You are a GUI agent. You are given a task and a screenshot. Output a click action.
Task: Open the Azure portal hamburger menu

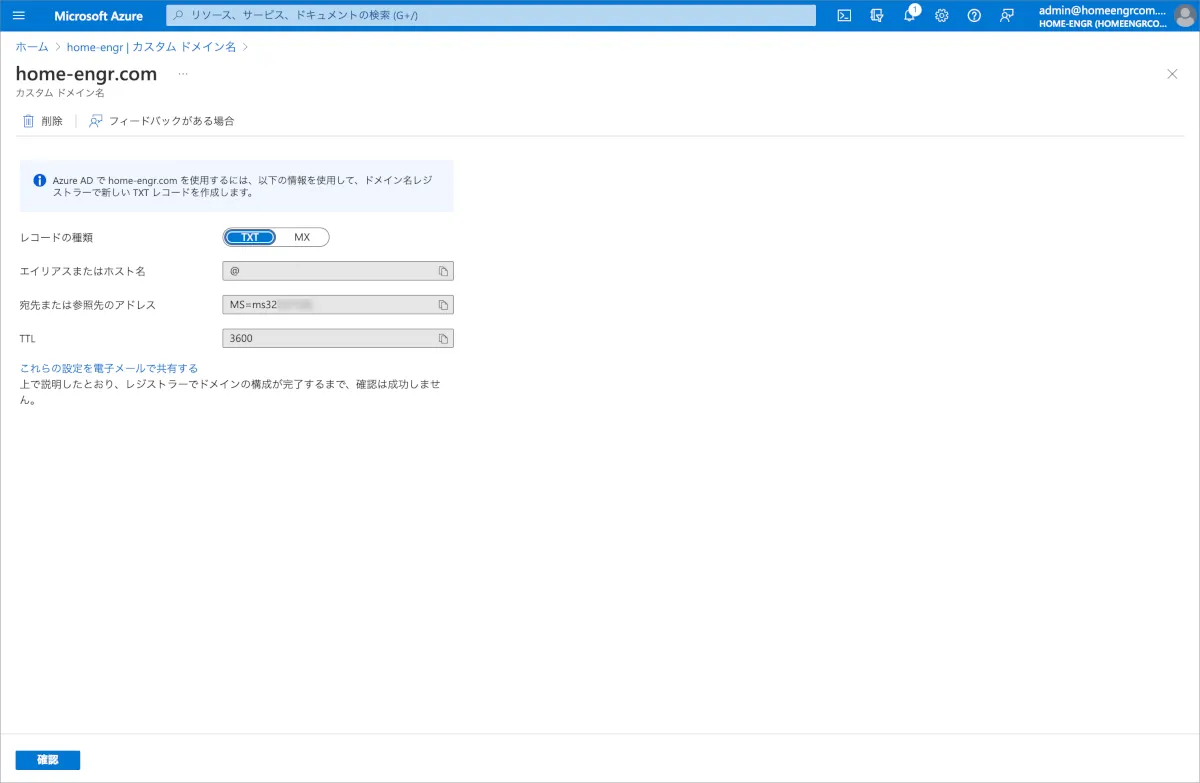pyautogui.click(x=18, y=16)
